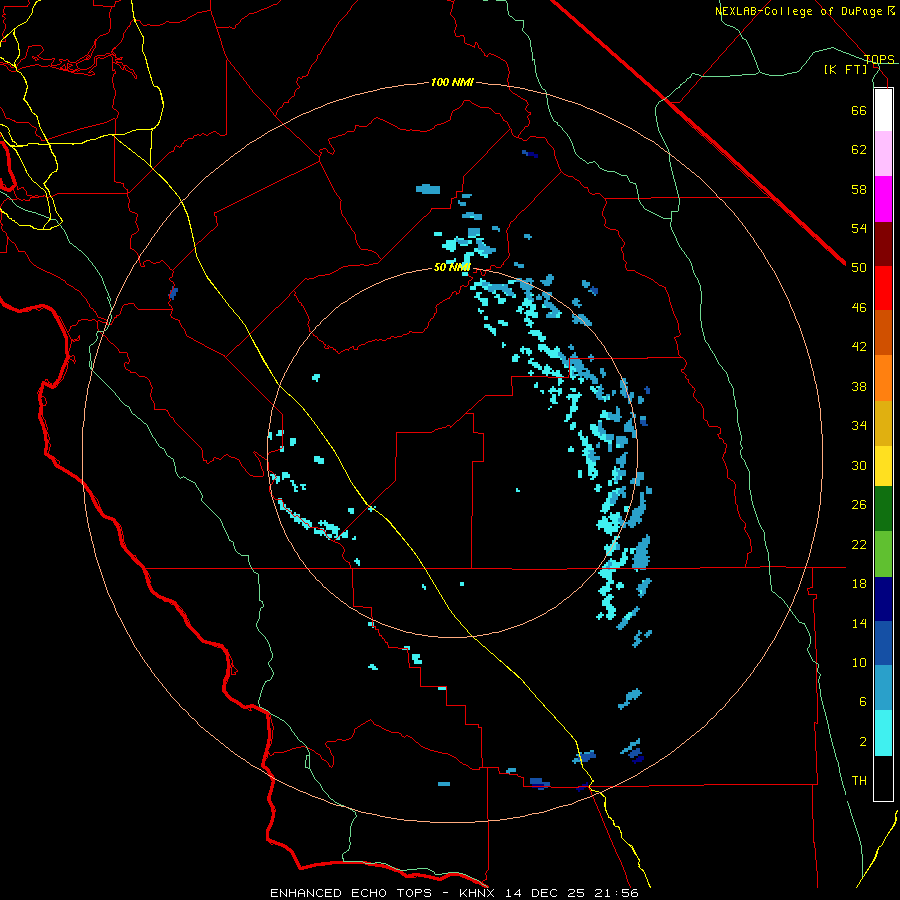Click the '50 NMI' range ring label
This screenshot has height=900, width=900.
(x=452, y=267)
